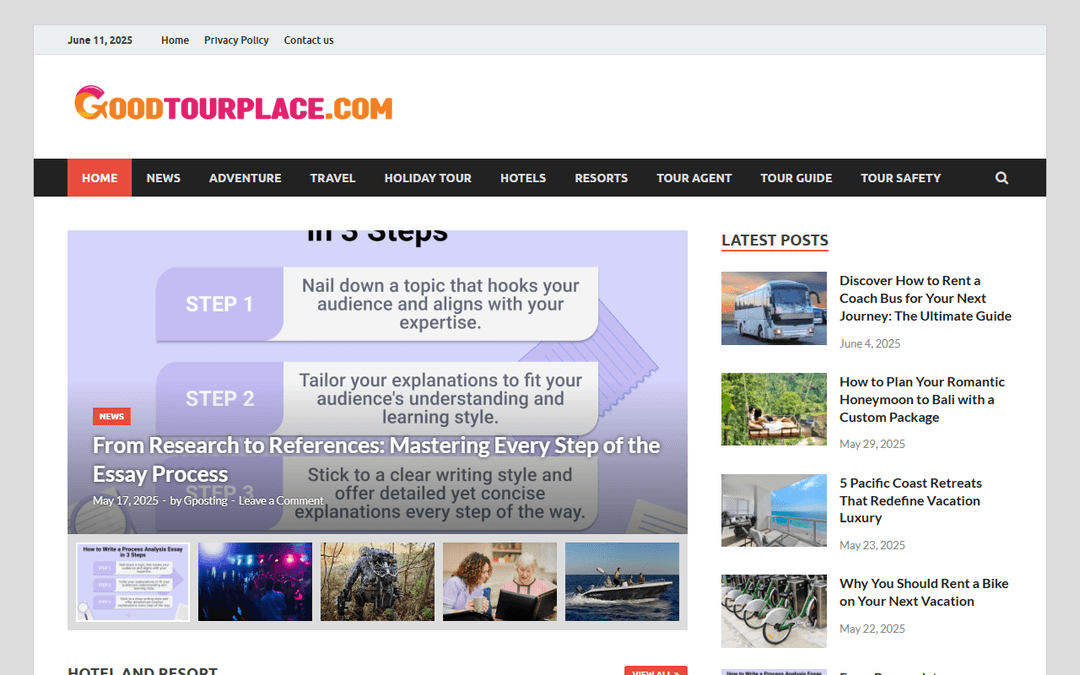Click the Latest Posts heading
The image size is (1080, 675).
(775, 240)
